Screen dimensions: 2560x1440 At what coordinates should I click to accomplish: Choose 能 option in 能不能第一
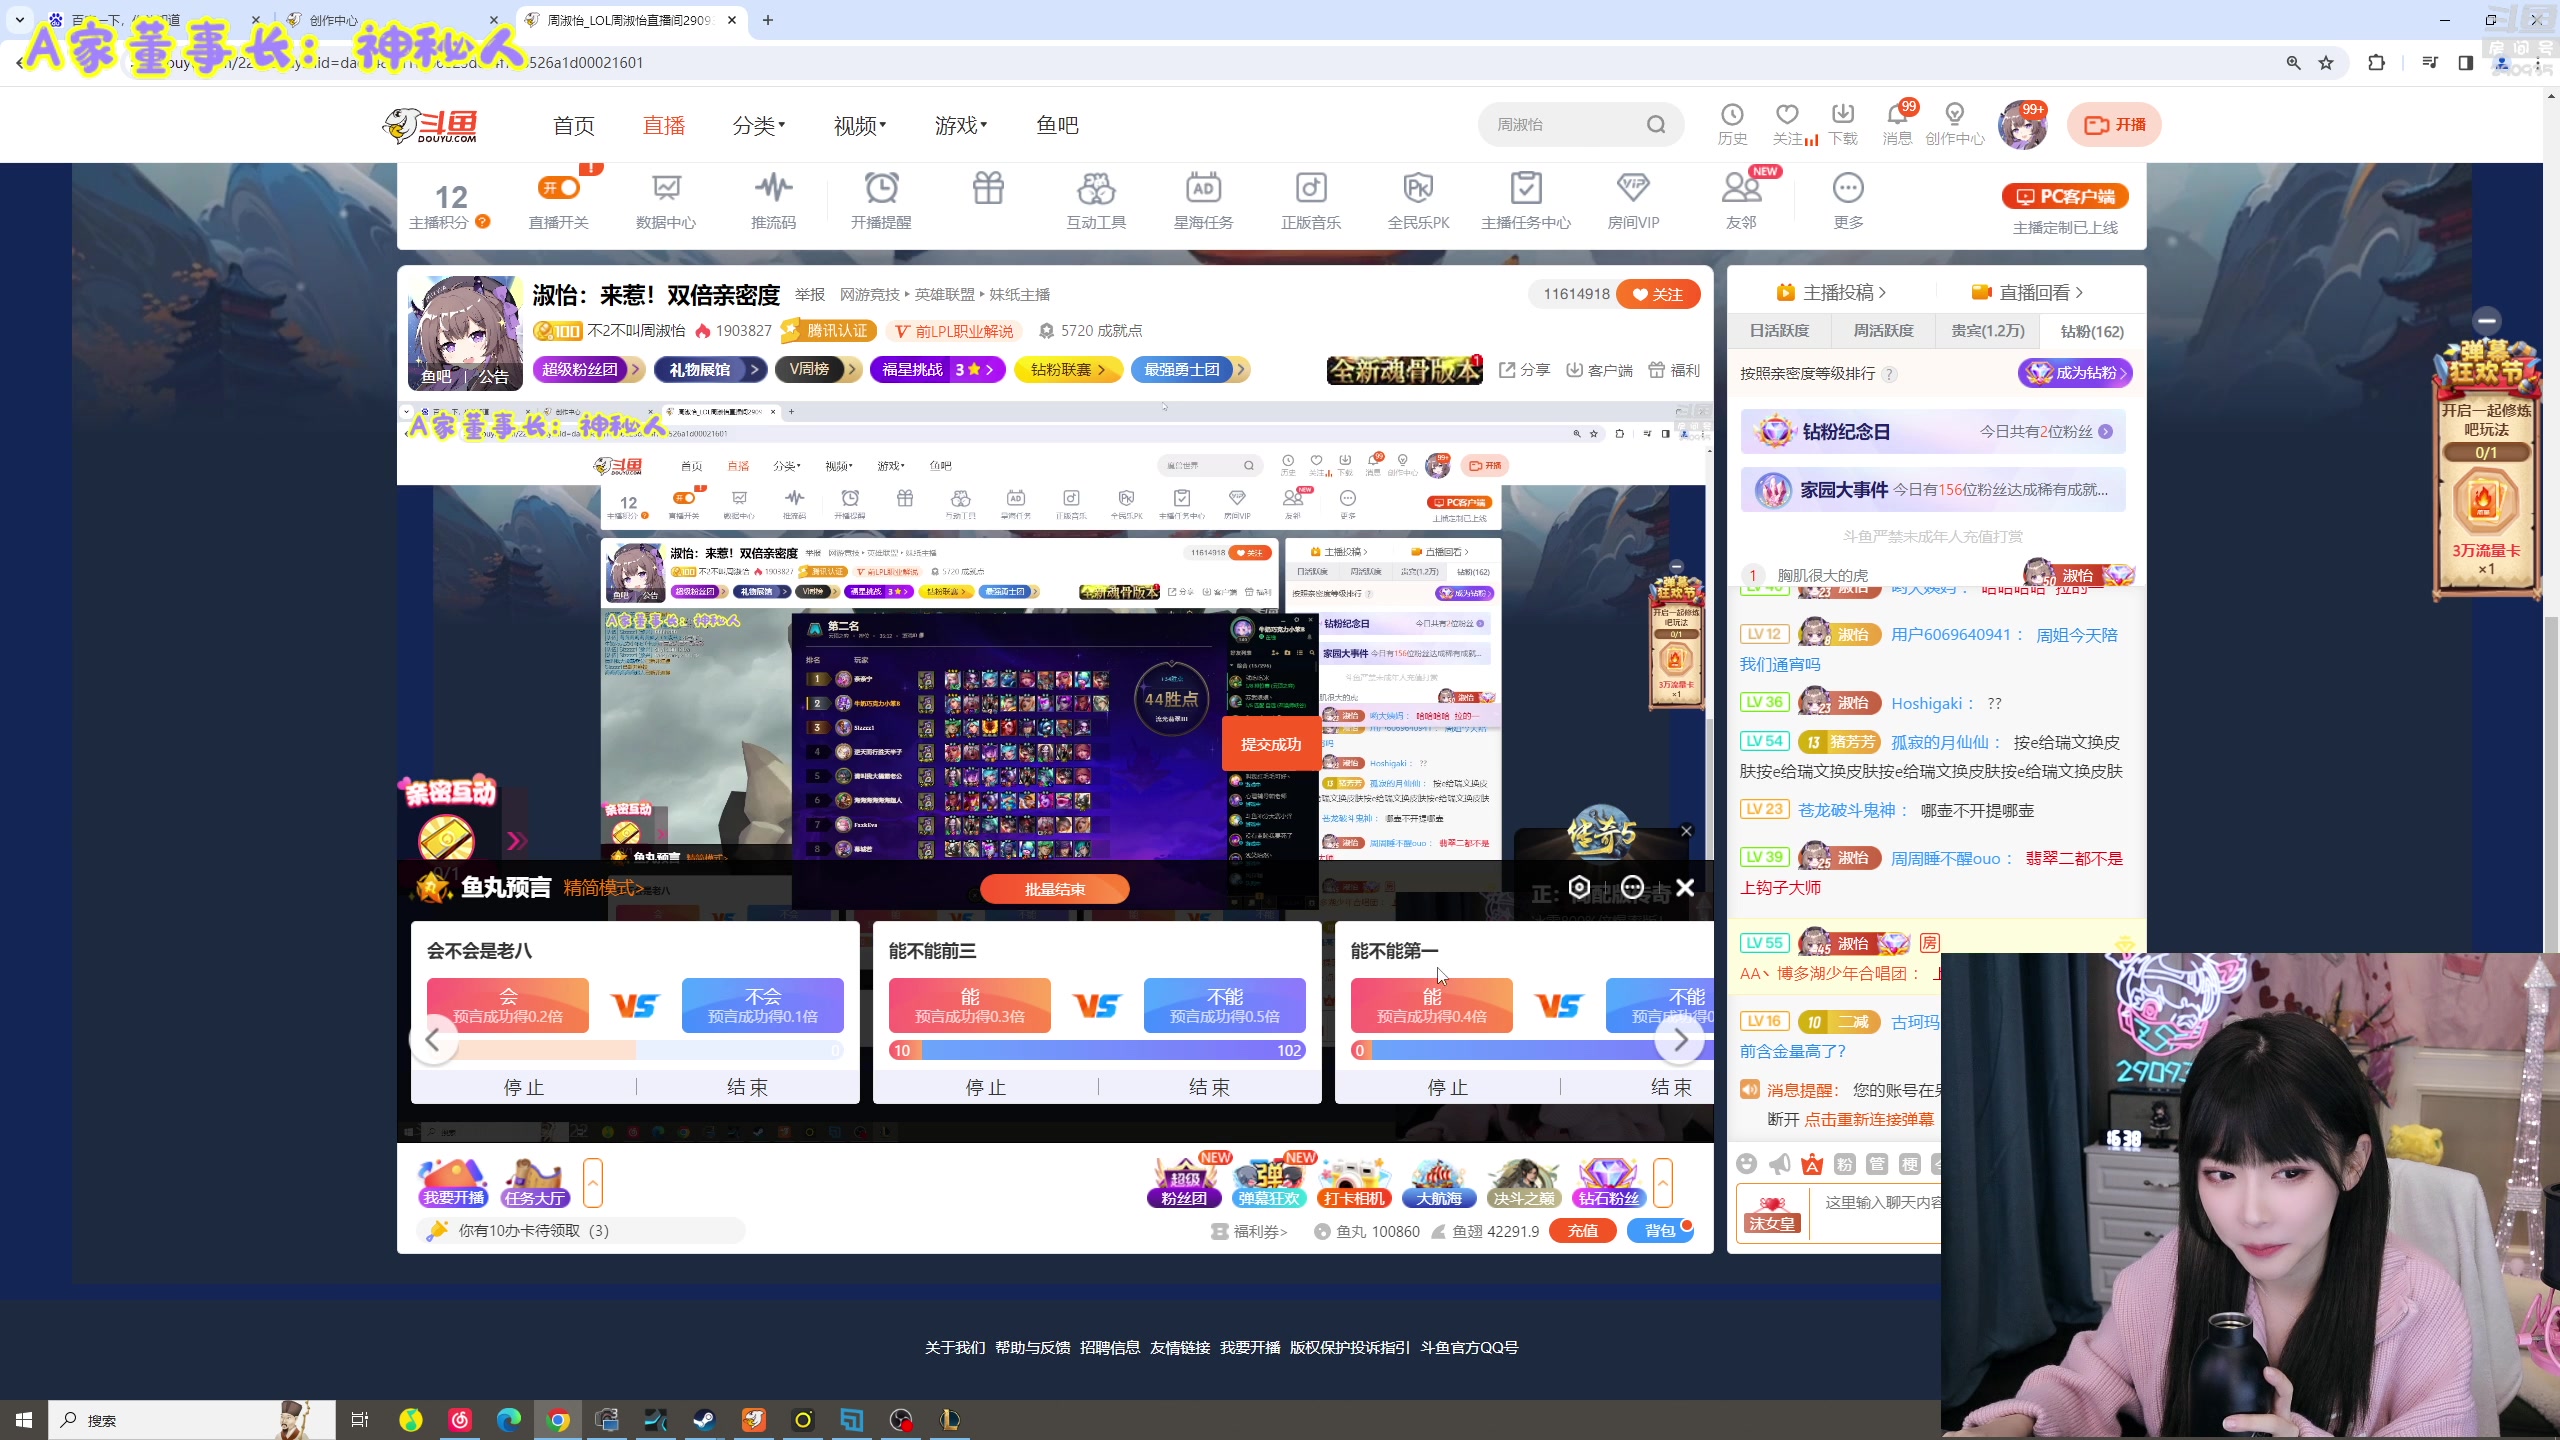(1432, 1005)
